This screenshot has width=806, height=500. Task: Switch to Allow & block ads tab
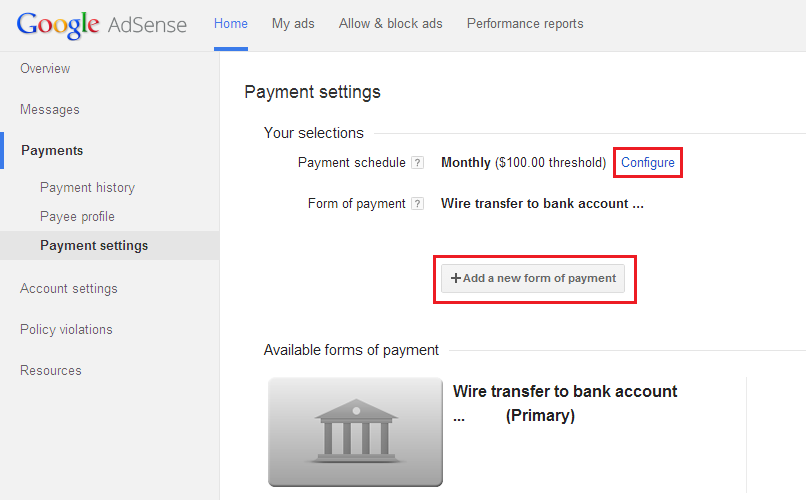391,24
